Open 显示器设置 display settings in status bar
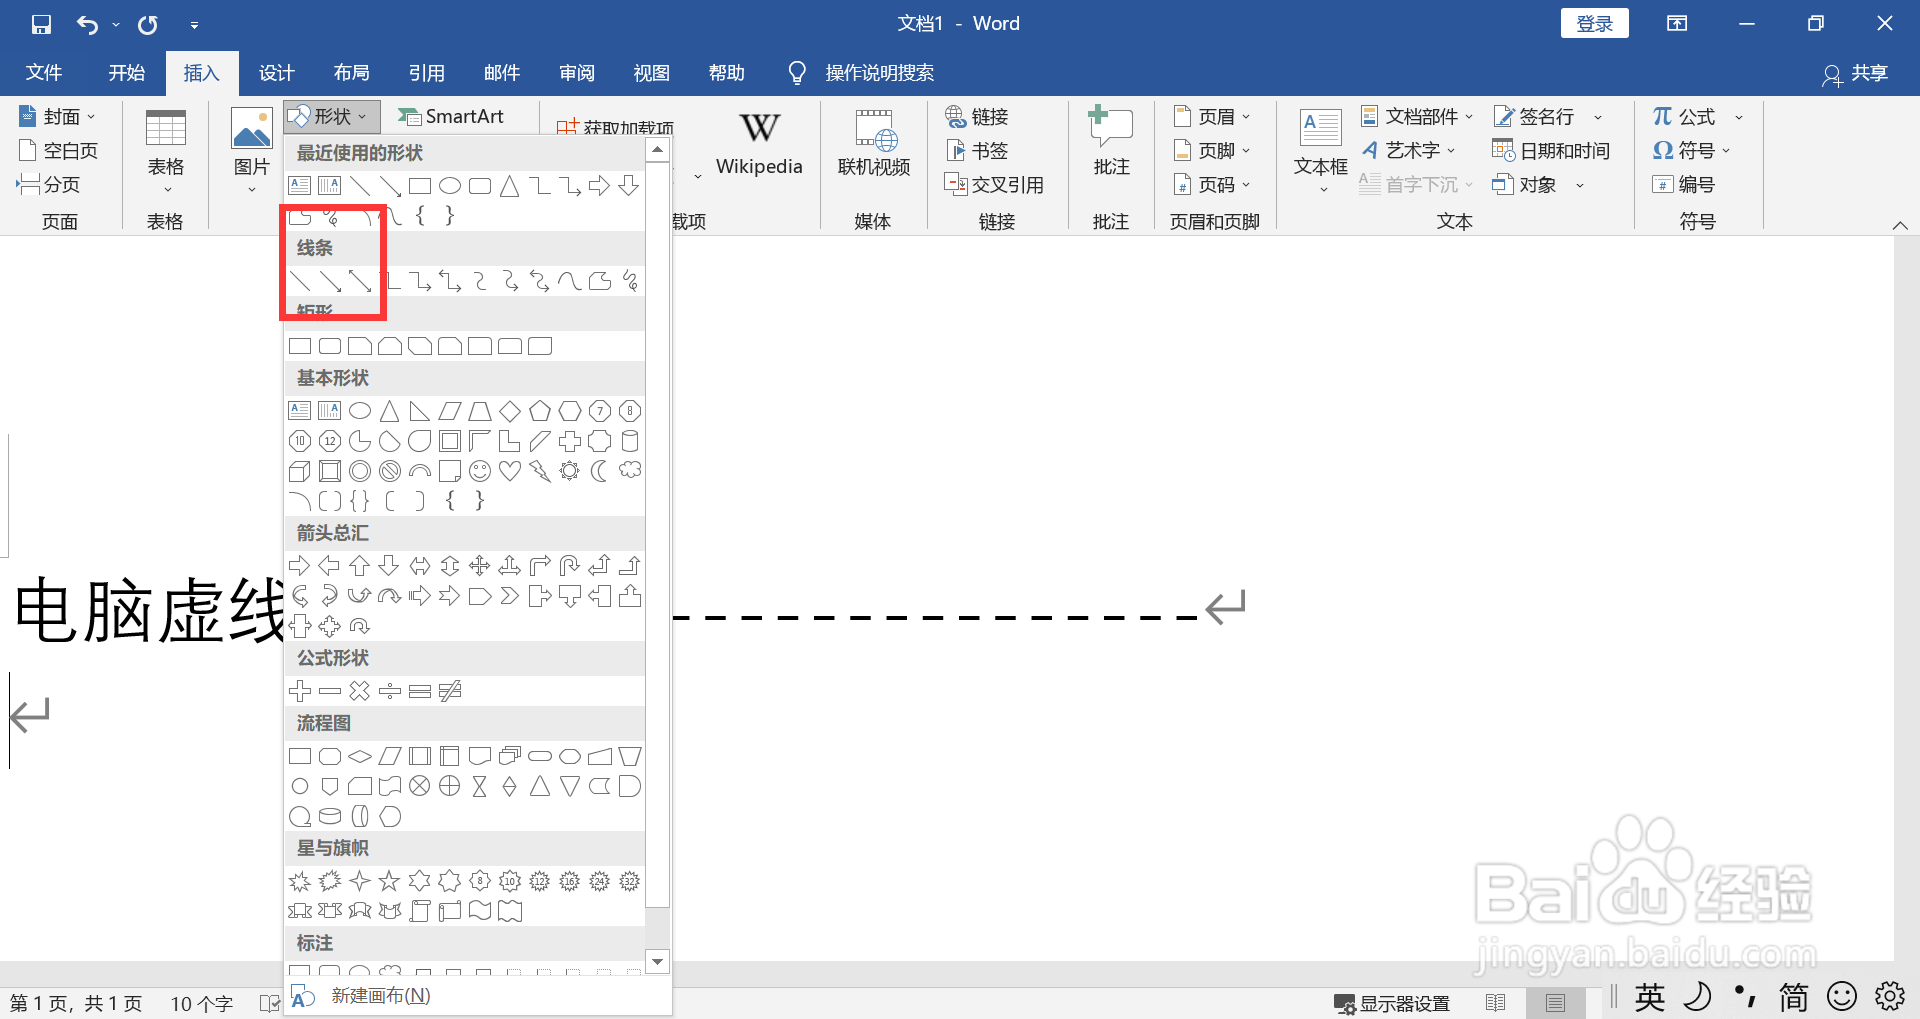The image size is (1920, 1019). [x=1392, y=1003]
